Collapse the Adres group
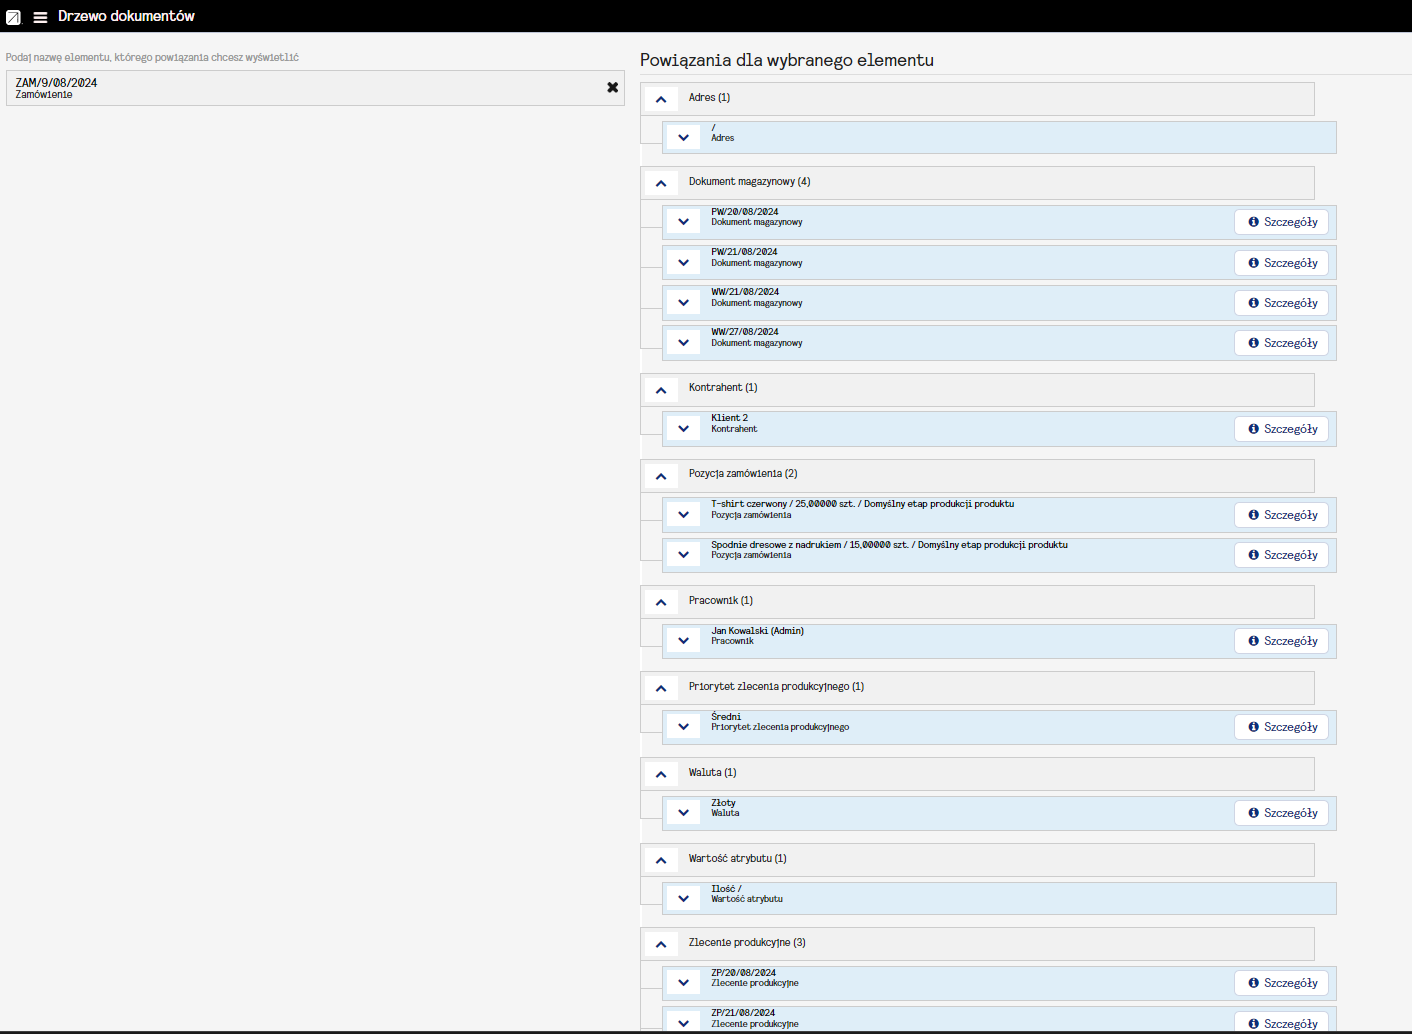 click(661, 99)
